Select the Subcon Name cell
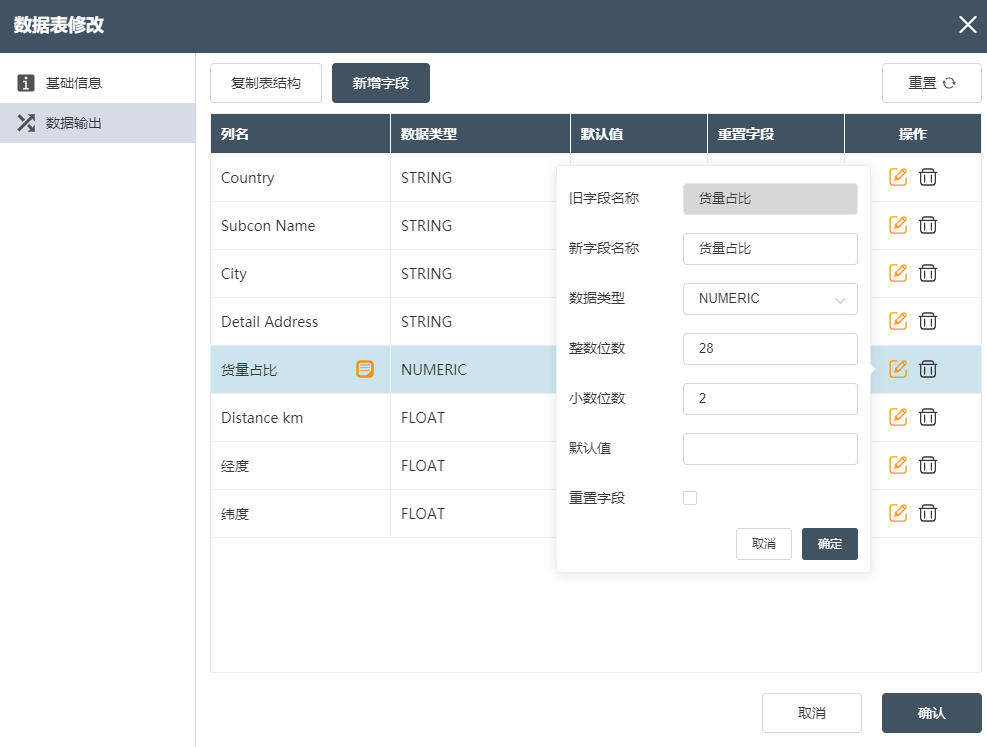The height and width of the screenshot is (747, 987). [x=300, y=225]
